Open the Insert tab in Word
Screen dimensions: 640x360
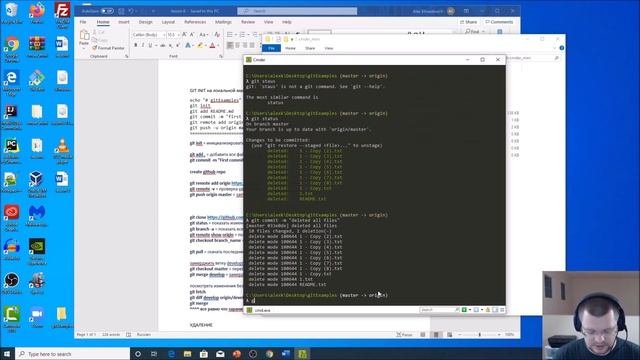tap(124, 22)
